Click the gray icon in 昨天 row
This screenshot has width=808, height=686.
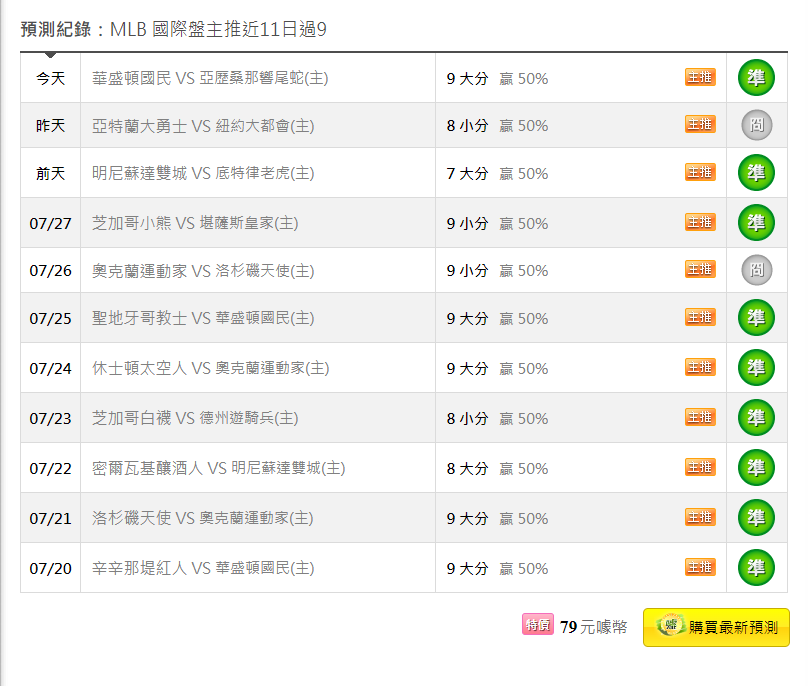point(756,125)
